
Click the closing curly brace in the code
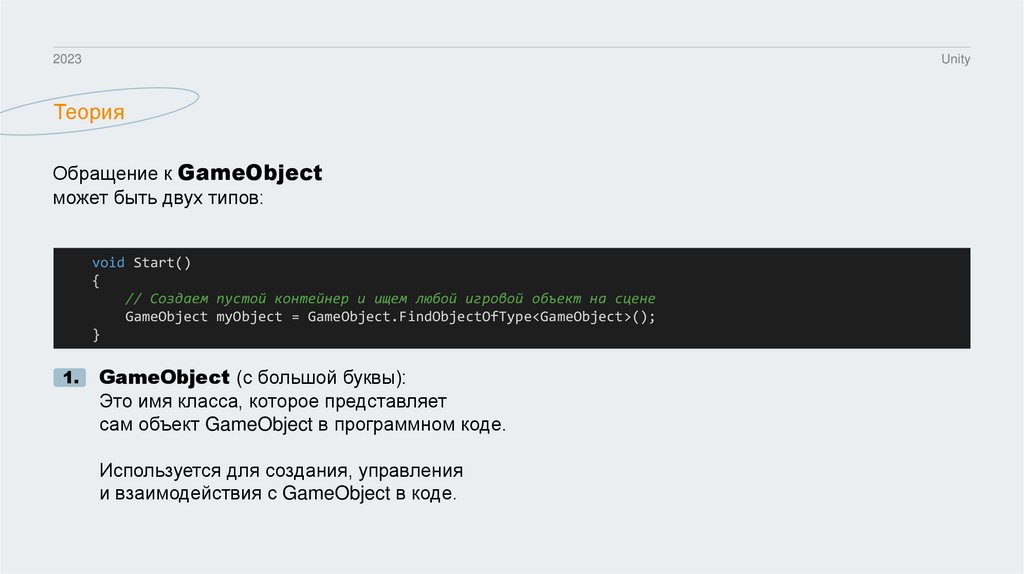pos(96,335)
